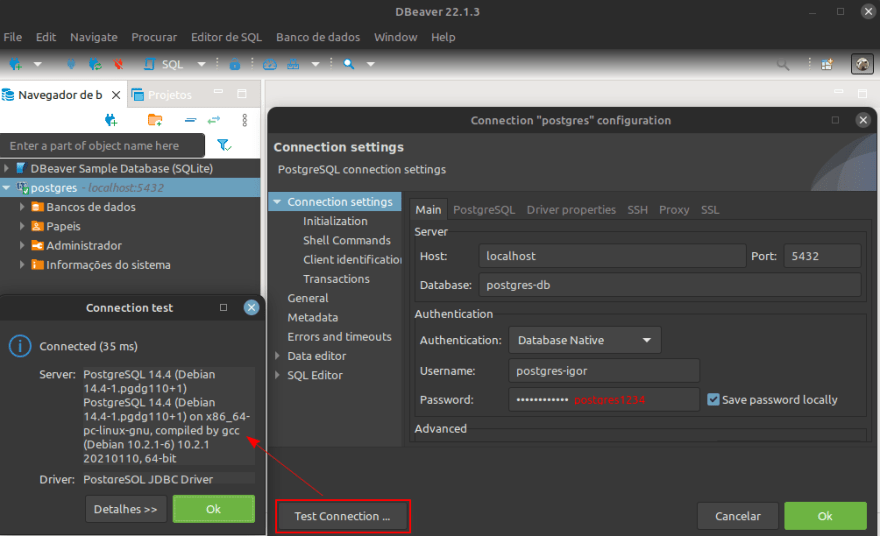This screenshot has height=536, width=880.
Task: Expand Papeis folder
Action: [22, 226]
